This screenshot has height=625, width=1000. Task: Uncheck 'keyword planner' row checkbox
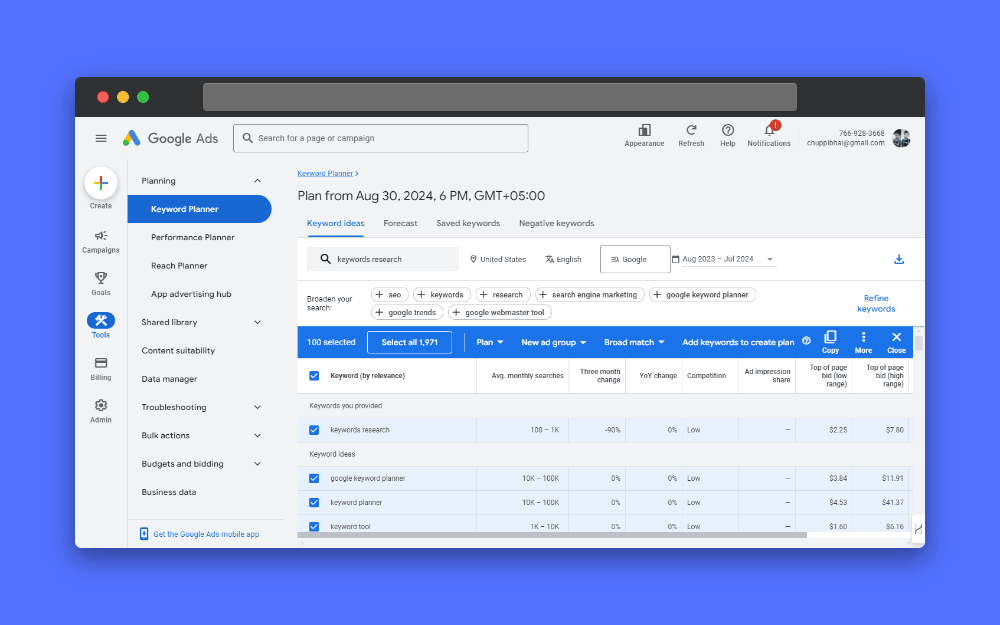tap(314, 503)
